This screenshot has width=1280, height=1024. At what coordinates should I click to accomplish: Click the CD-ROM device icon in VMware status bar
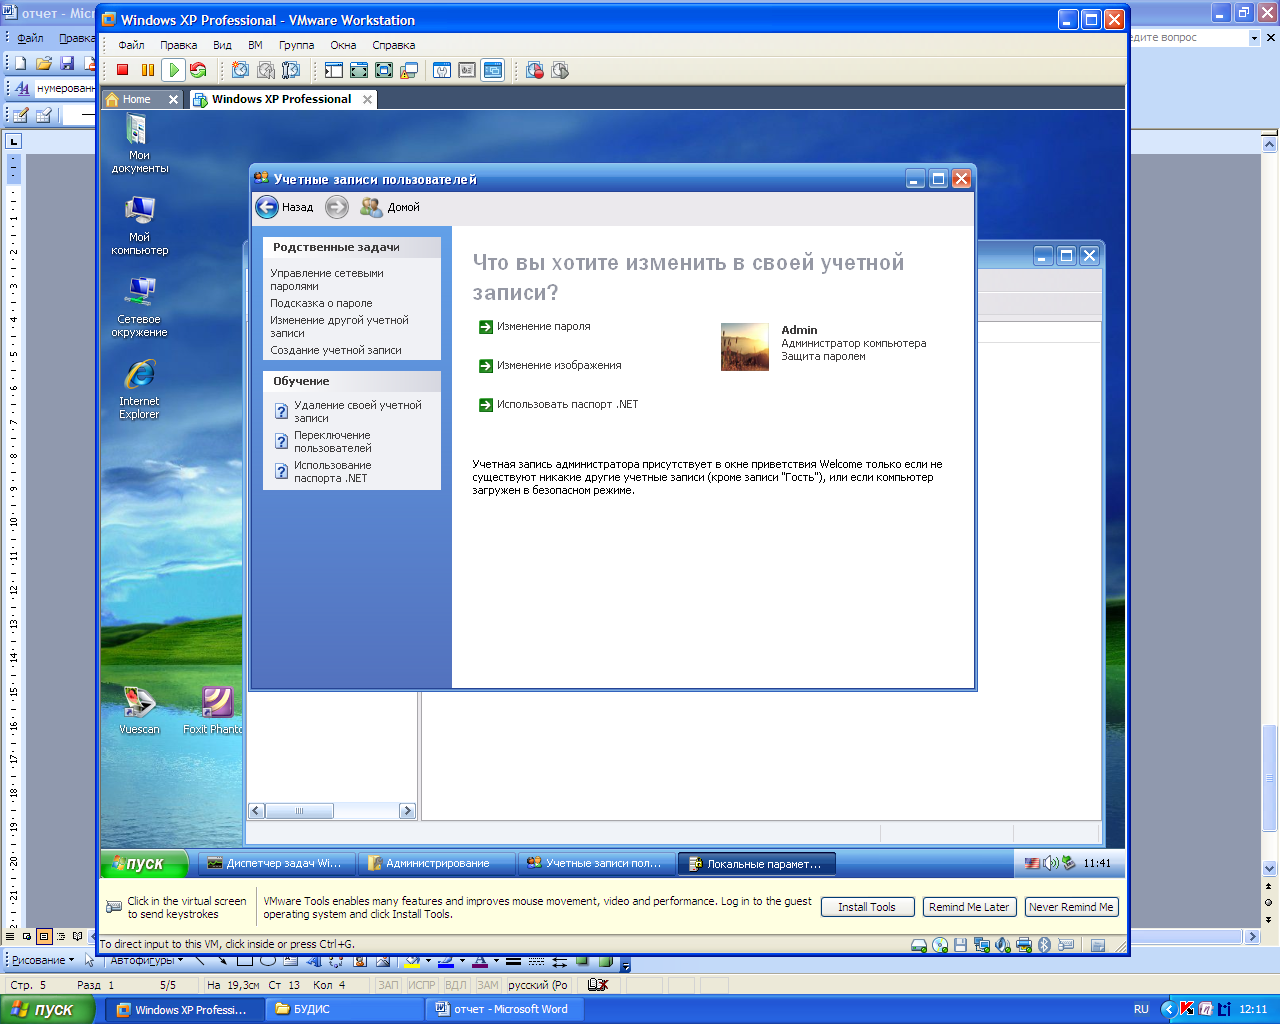point(940,945)
